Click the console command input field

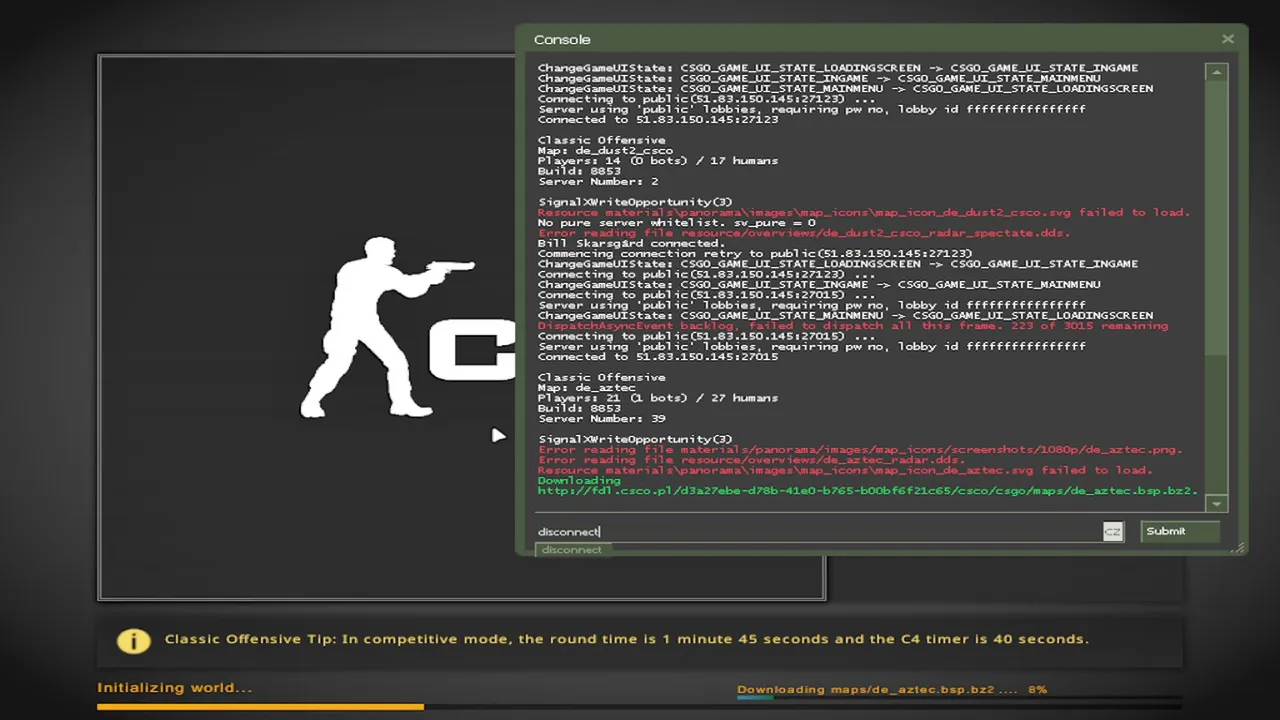(x=819, y=531)
